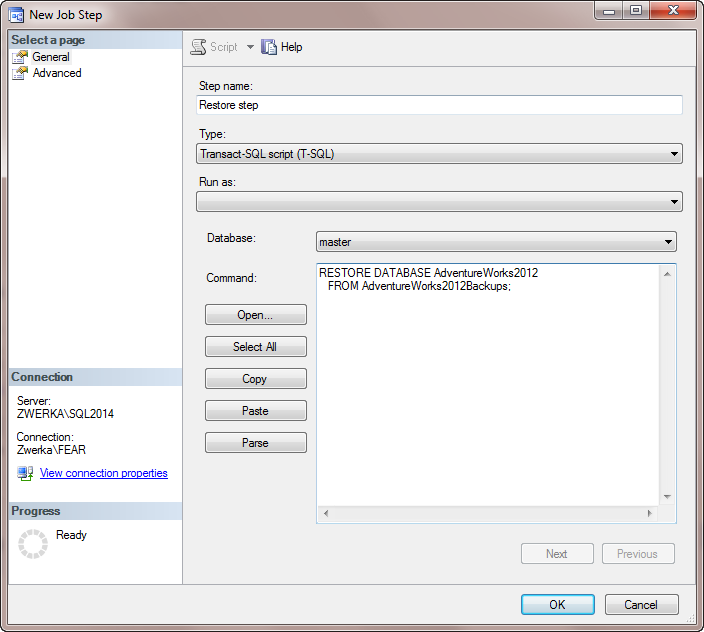Screen dimensions: 704x632
Task: Click the Copy button
Action: click(255, 378)
